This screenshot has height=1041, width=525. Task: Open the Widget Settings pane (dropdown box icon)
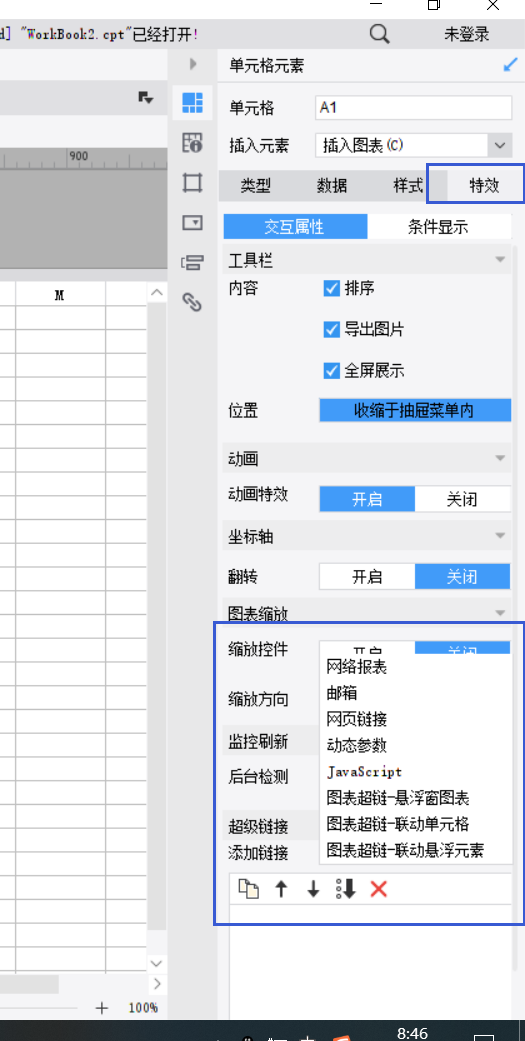(192, 222)
